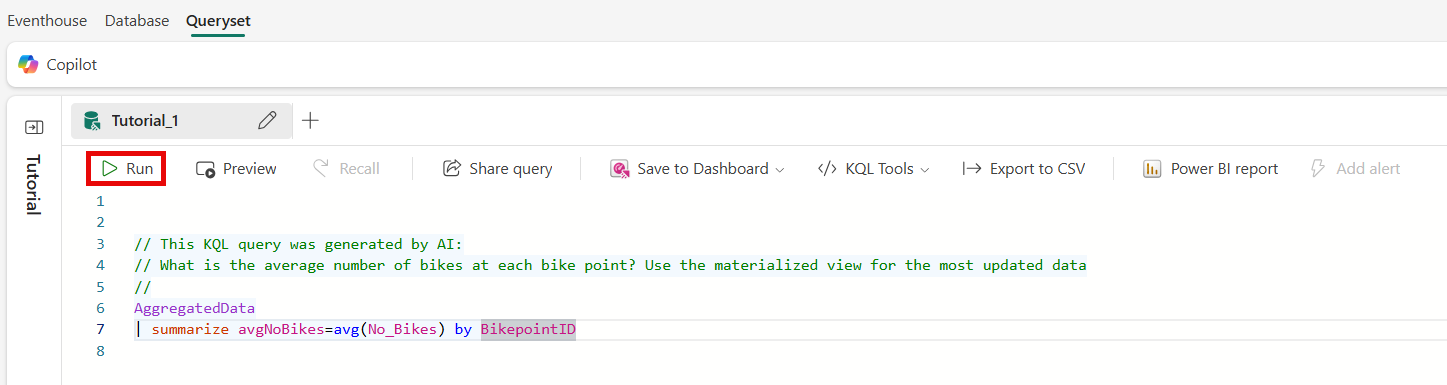This screenshot has width=1447, height=385.
Task: Run the KQL query
Action: pyautogui.click(x=126, y=169)
